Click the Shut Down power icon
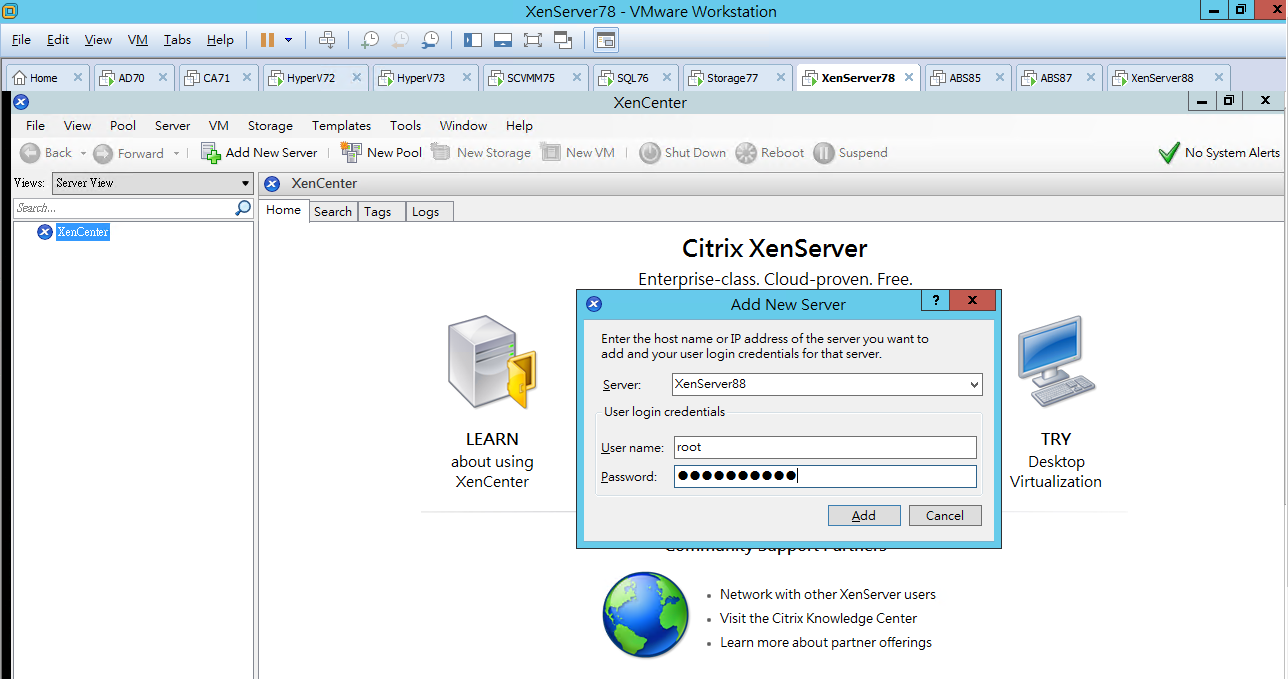This screenshot has height=679, width=1288. [x=649, y=153]
